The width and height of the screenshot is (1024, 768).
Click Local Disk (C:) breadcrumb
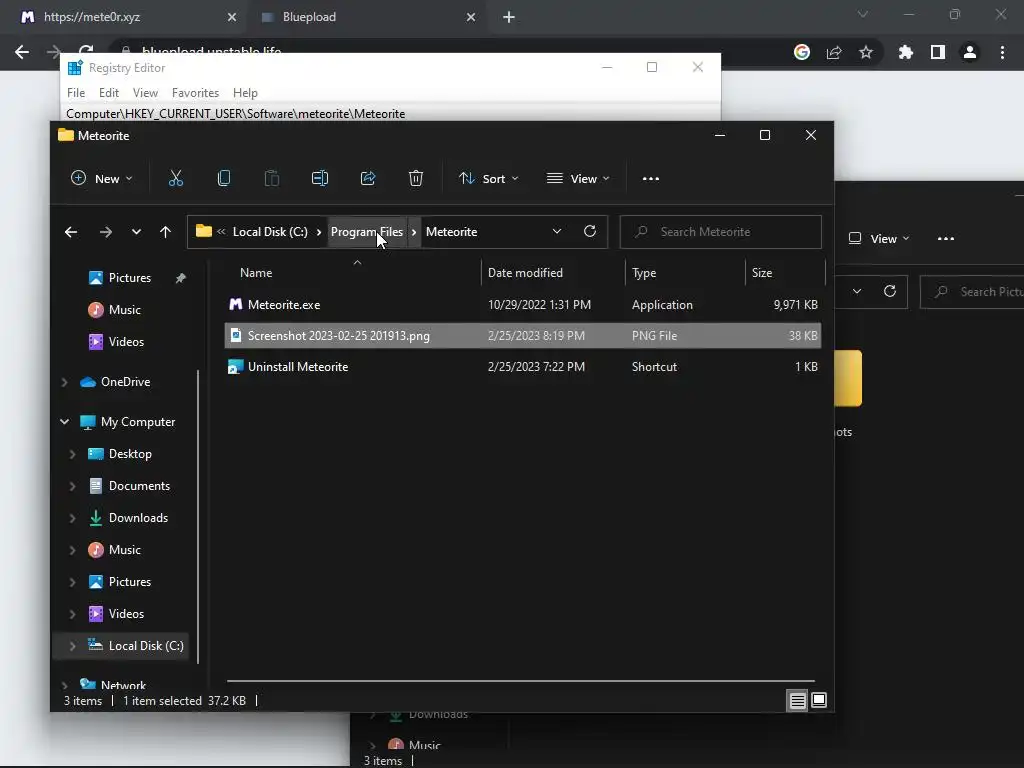click(270, 232)
